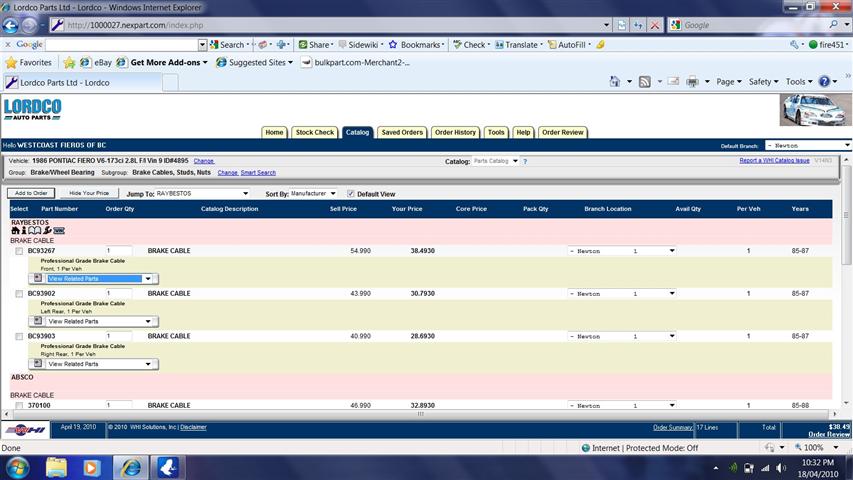Open Windows Explorer folder on taskbar
The width and height of the screenshot is (853, 480).
click(x=56, y=467)
